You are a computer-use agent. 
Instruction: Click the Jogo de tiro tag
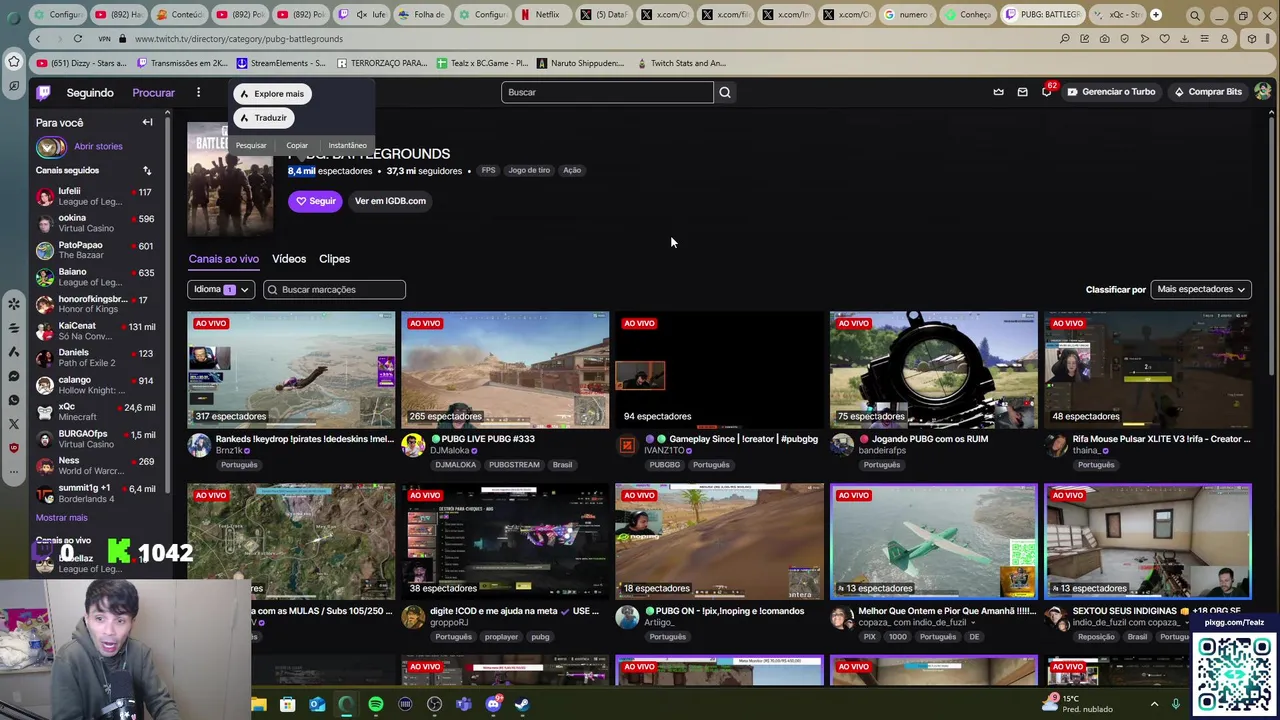[529, 170]
